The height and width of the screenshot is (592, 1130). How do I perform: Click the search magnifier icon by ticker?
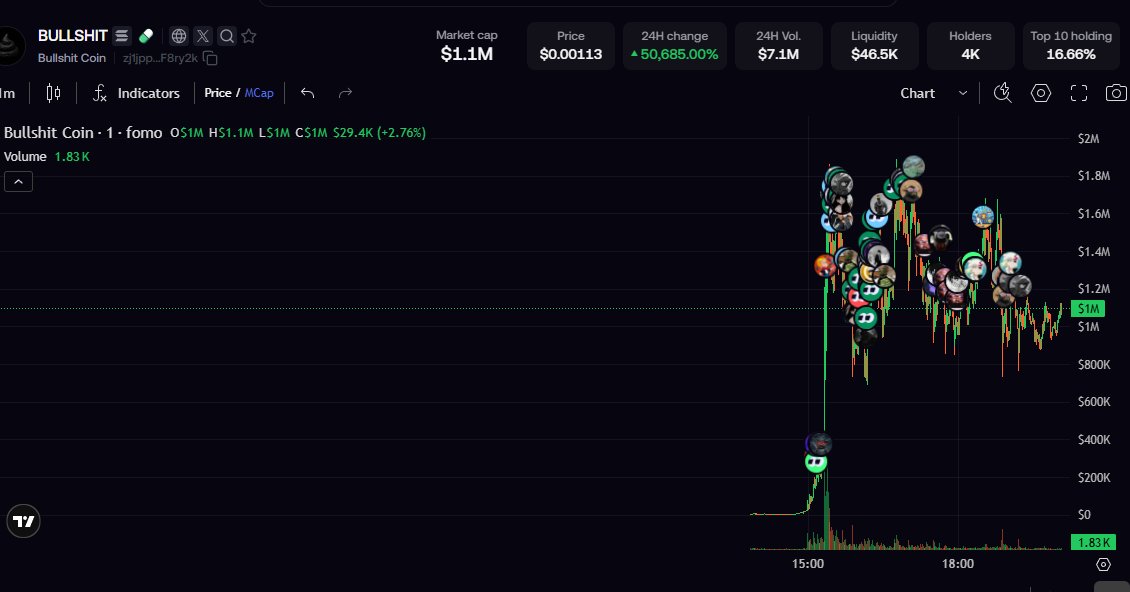pos(226,35)
